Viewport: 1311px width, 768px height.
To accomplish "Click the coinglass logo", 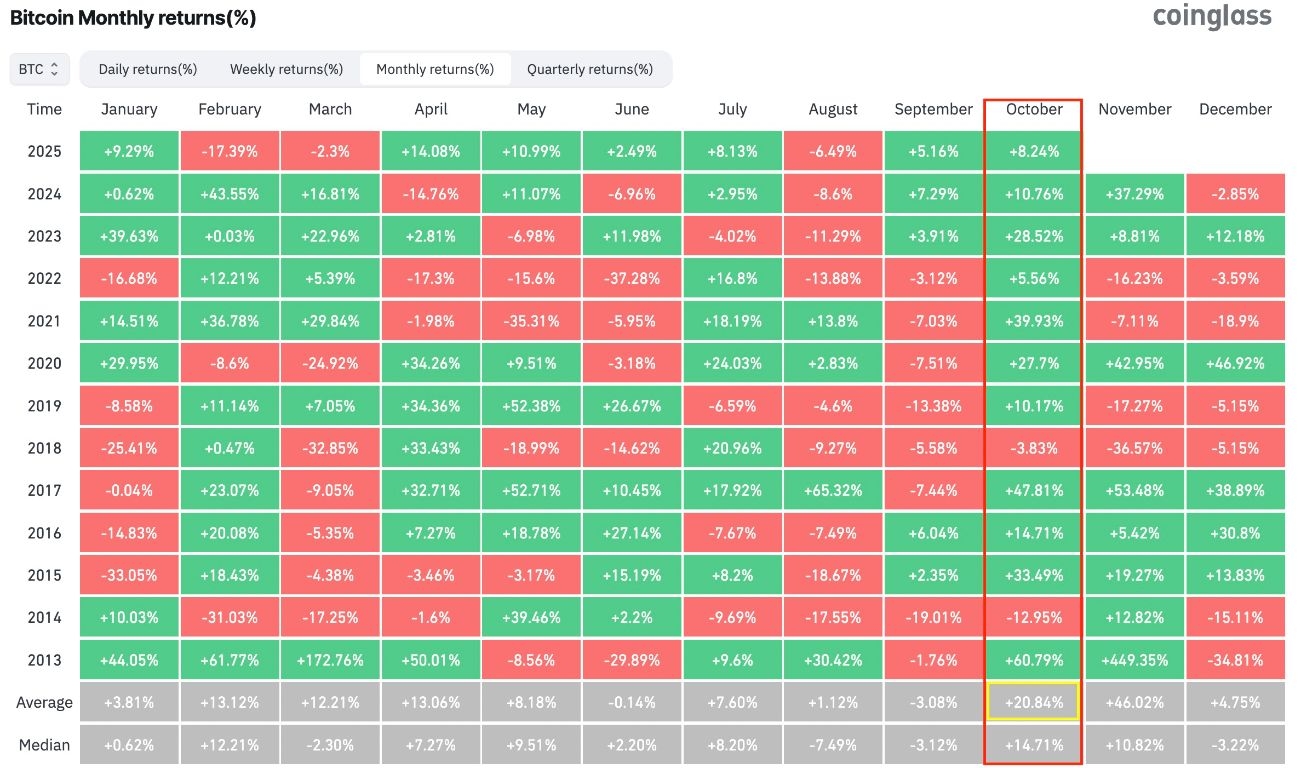I will pyautogui.click(x=1211, y=17).
